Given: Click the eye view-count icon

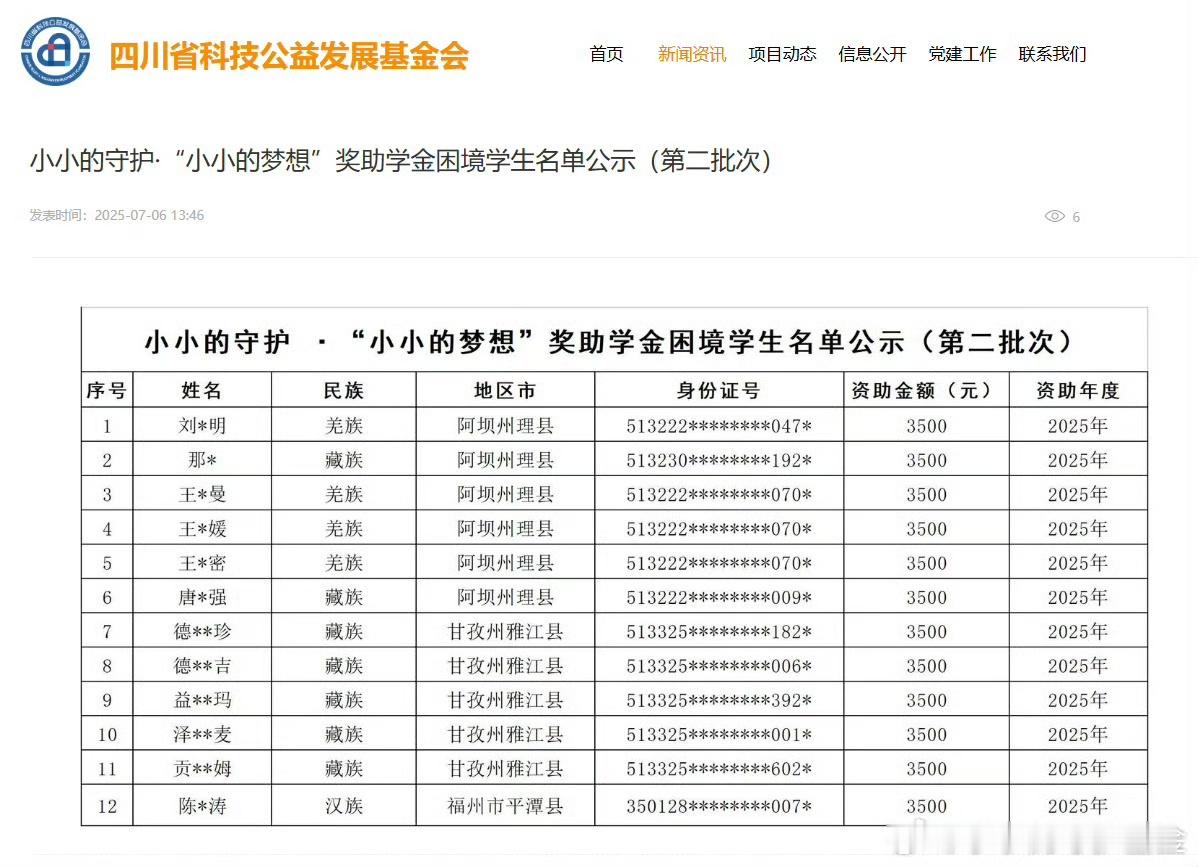Looking at the screenshot, I should [x=1054, y=216].
